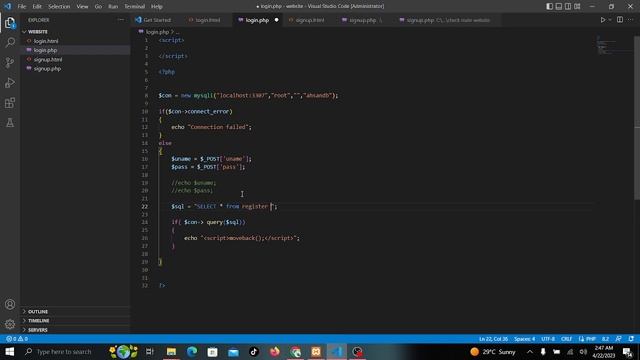Click the Customize Layout icon
640x360 pixels.
tap(577, 6)
